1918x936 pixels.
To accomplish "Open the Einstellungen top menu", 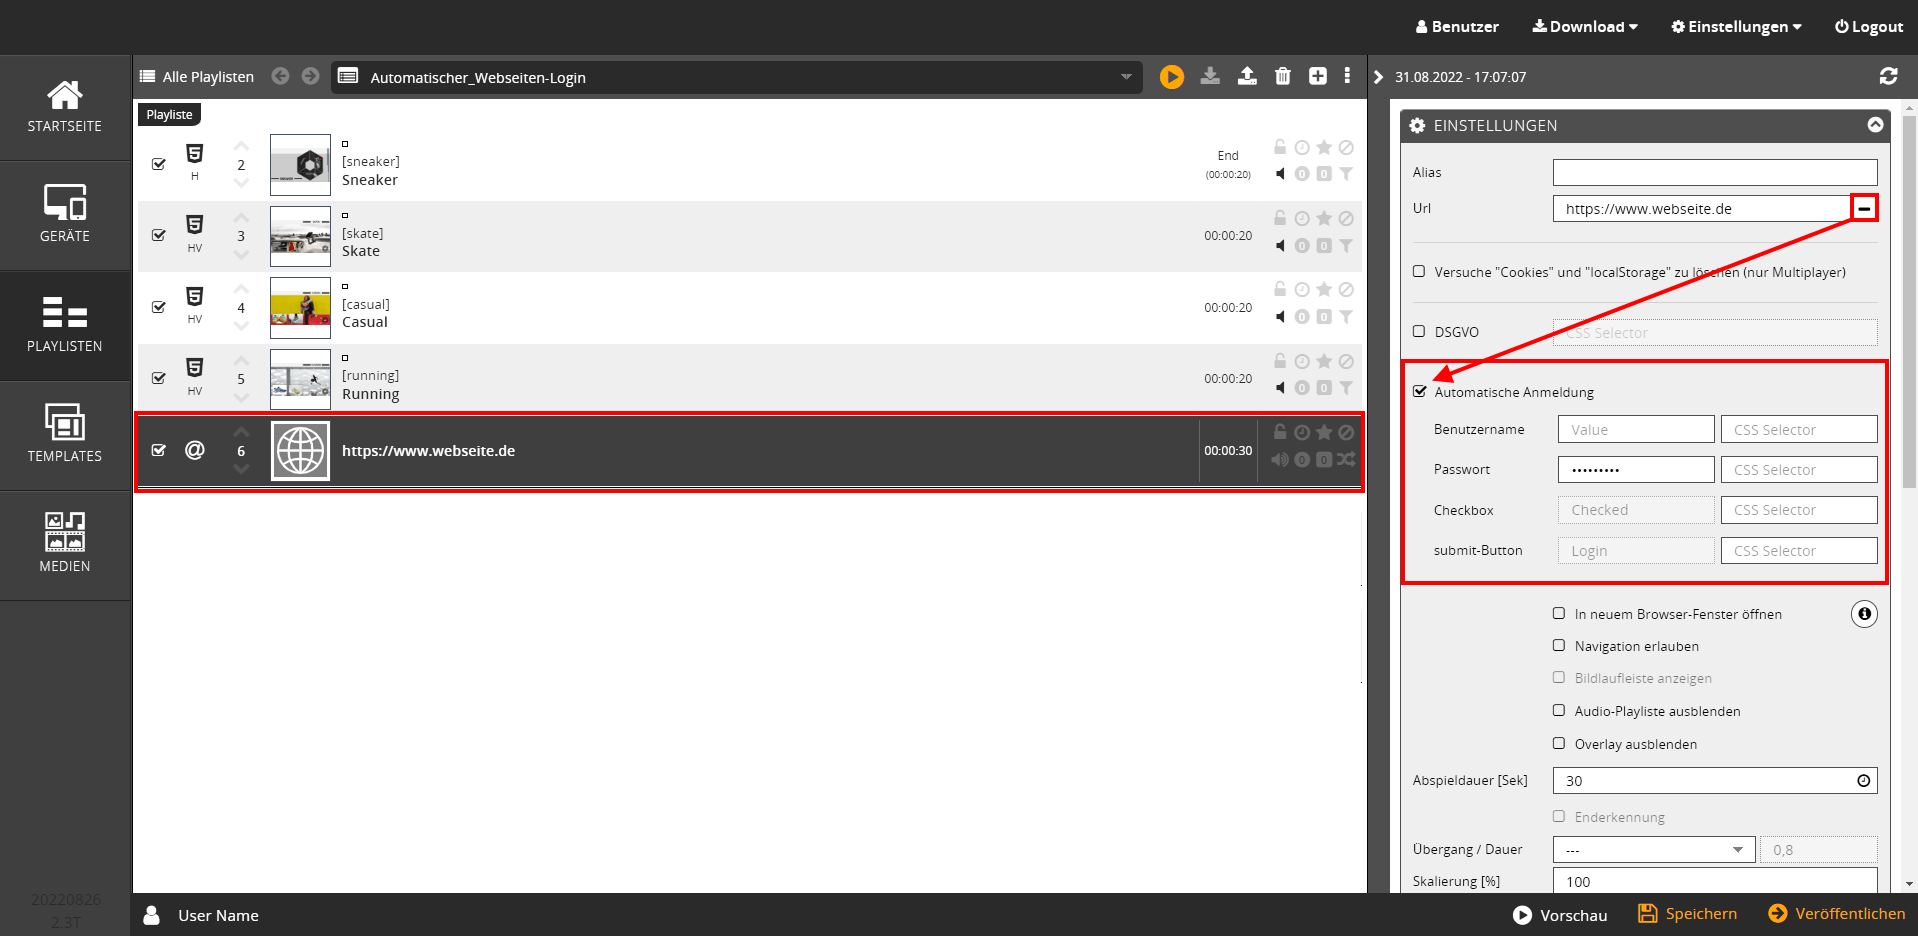I will (x=1736, y=27).
